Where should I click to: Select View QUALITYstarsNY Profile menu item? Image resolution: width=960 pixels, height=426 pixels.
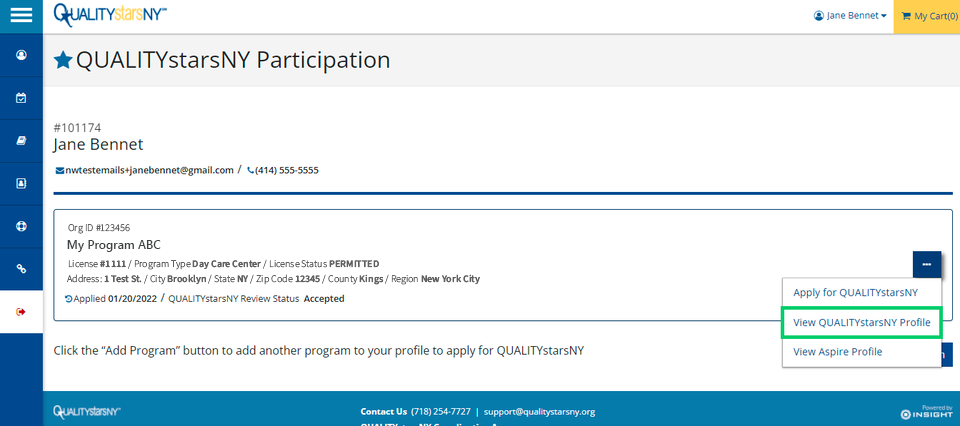point(861,323)
